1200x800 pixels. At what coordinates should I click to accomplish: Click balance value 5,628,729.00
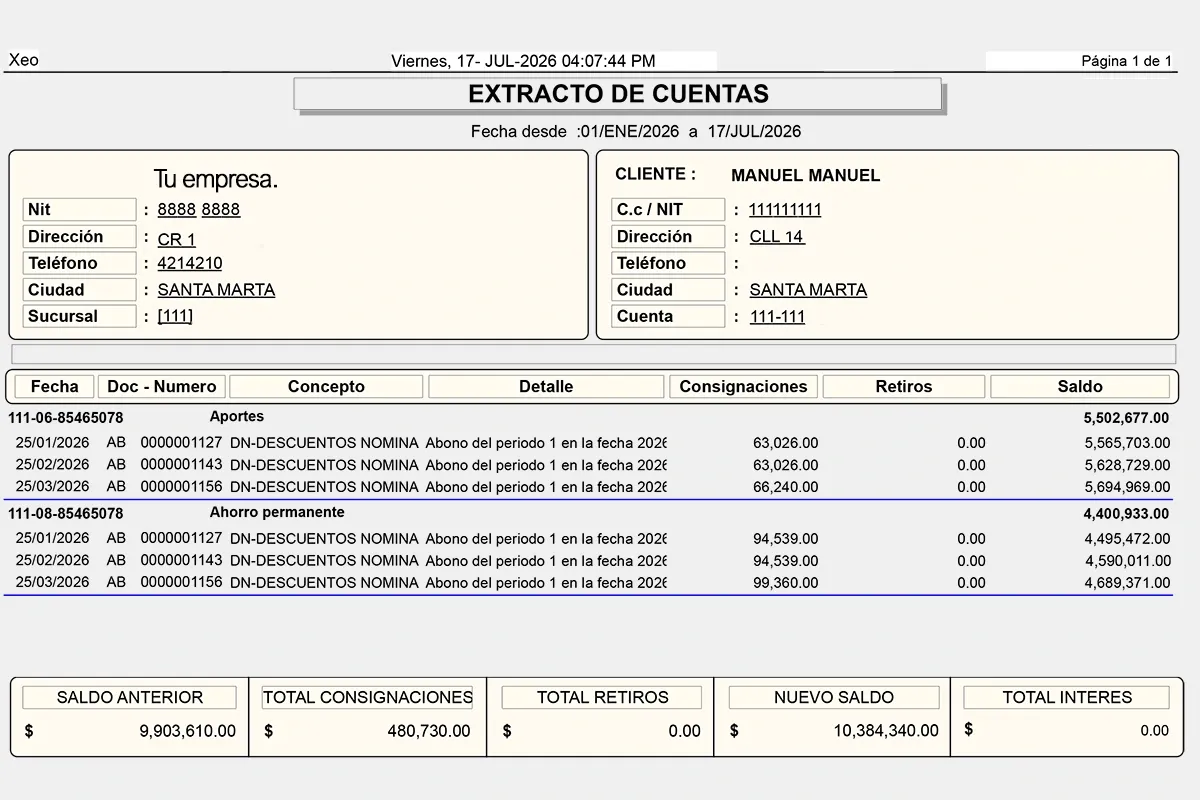click(1127, 465)
